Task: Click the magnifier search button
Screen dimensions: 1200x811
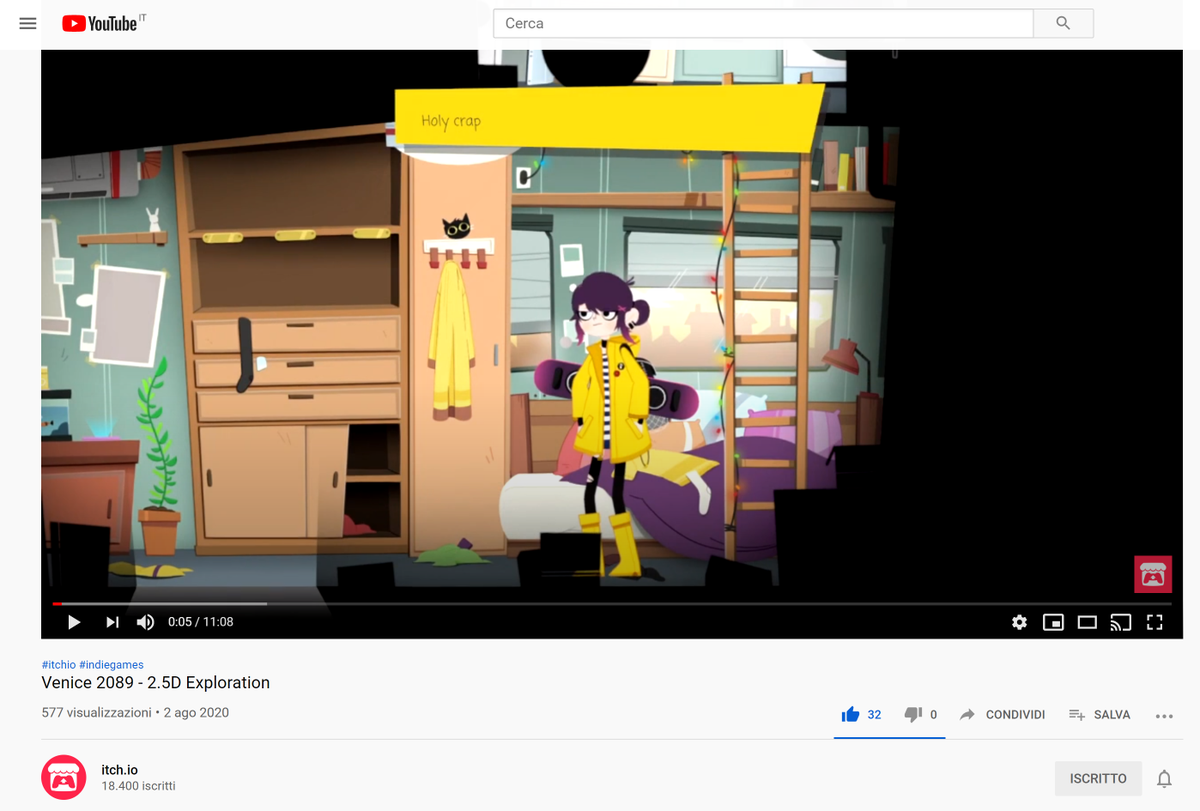Action: [1063, 23]
